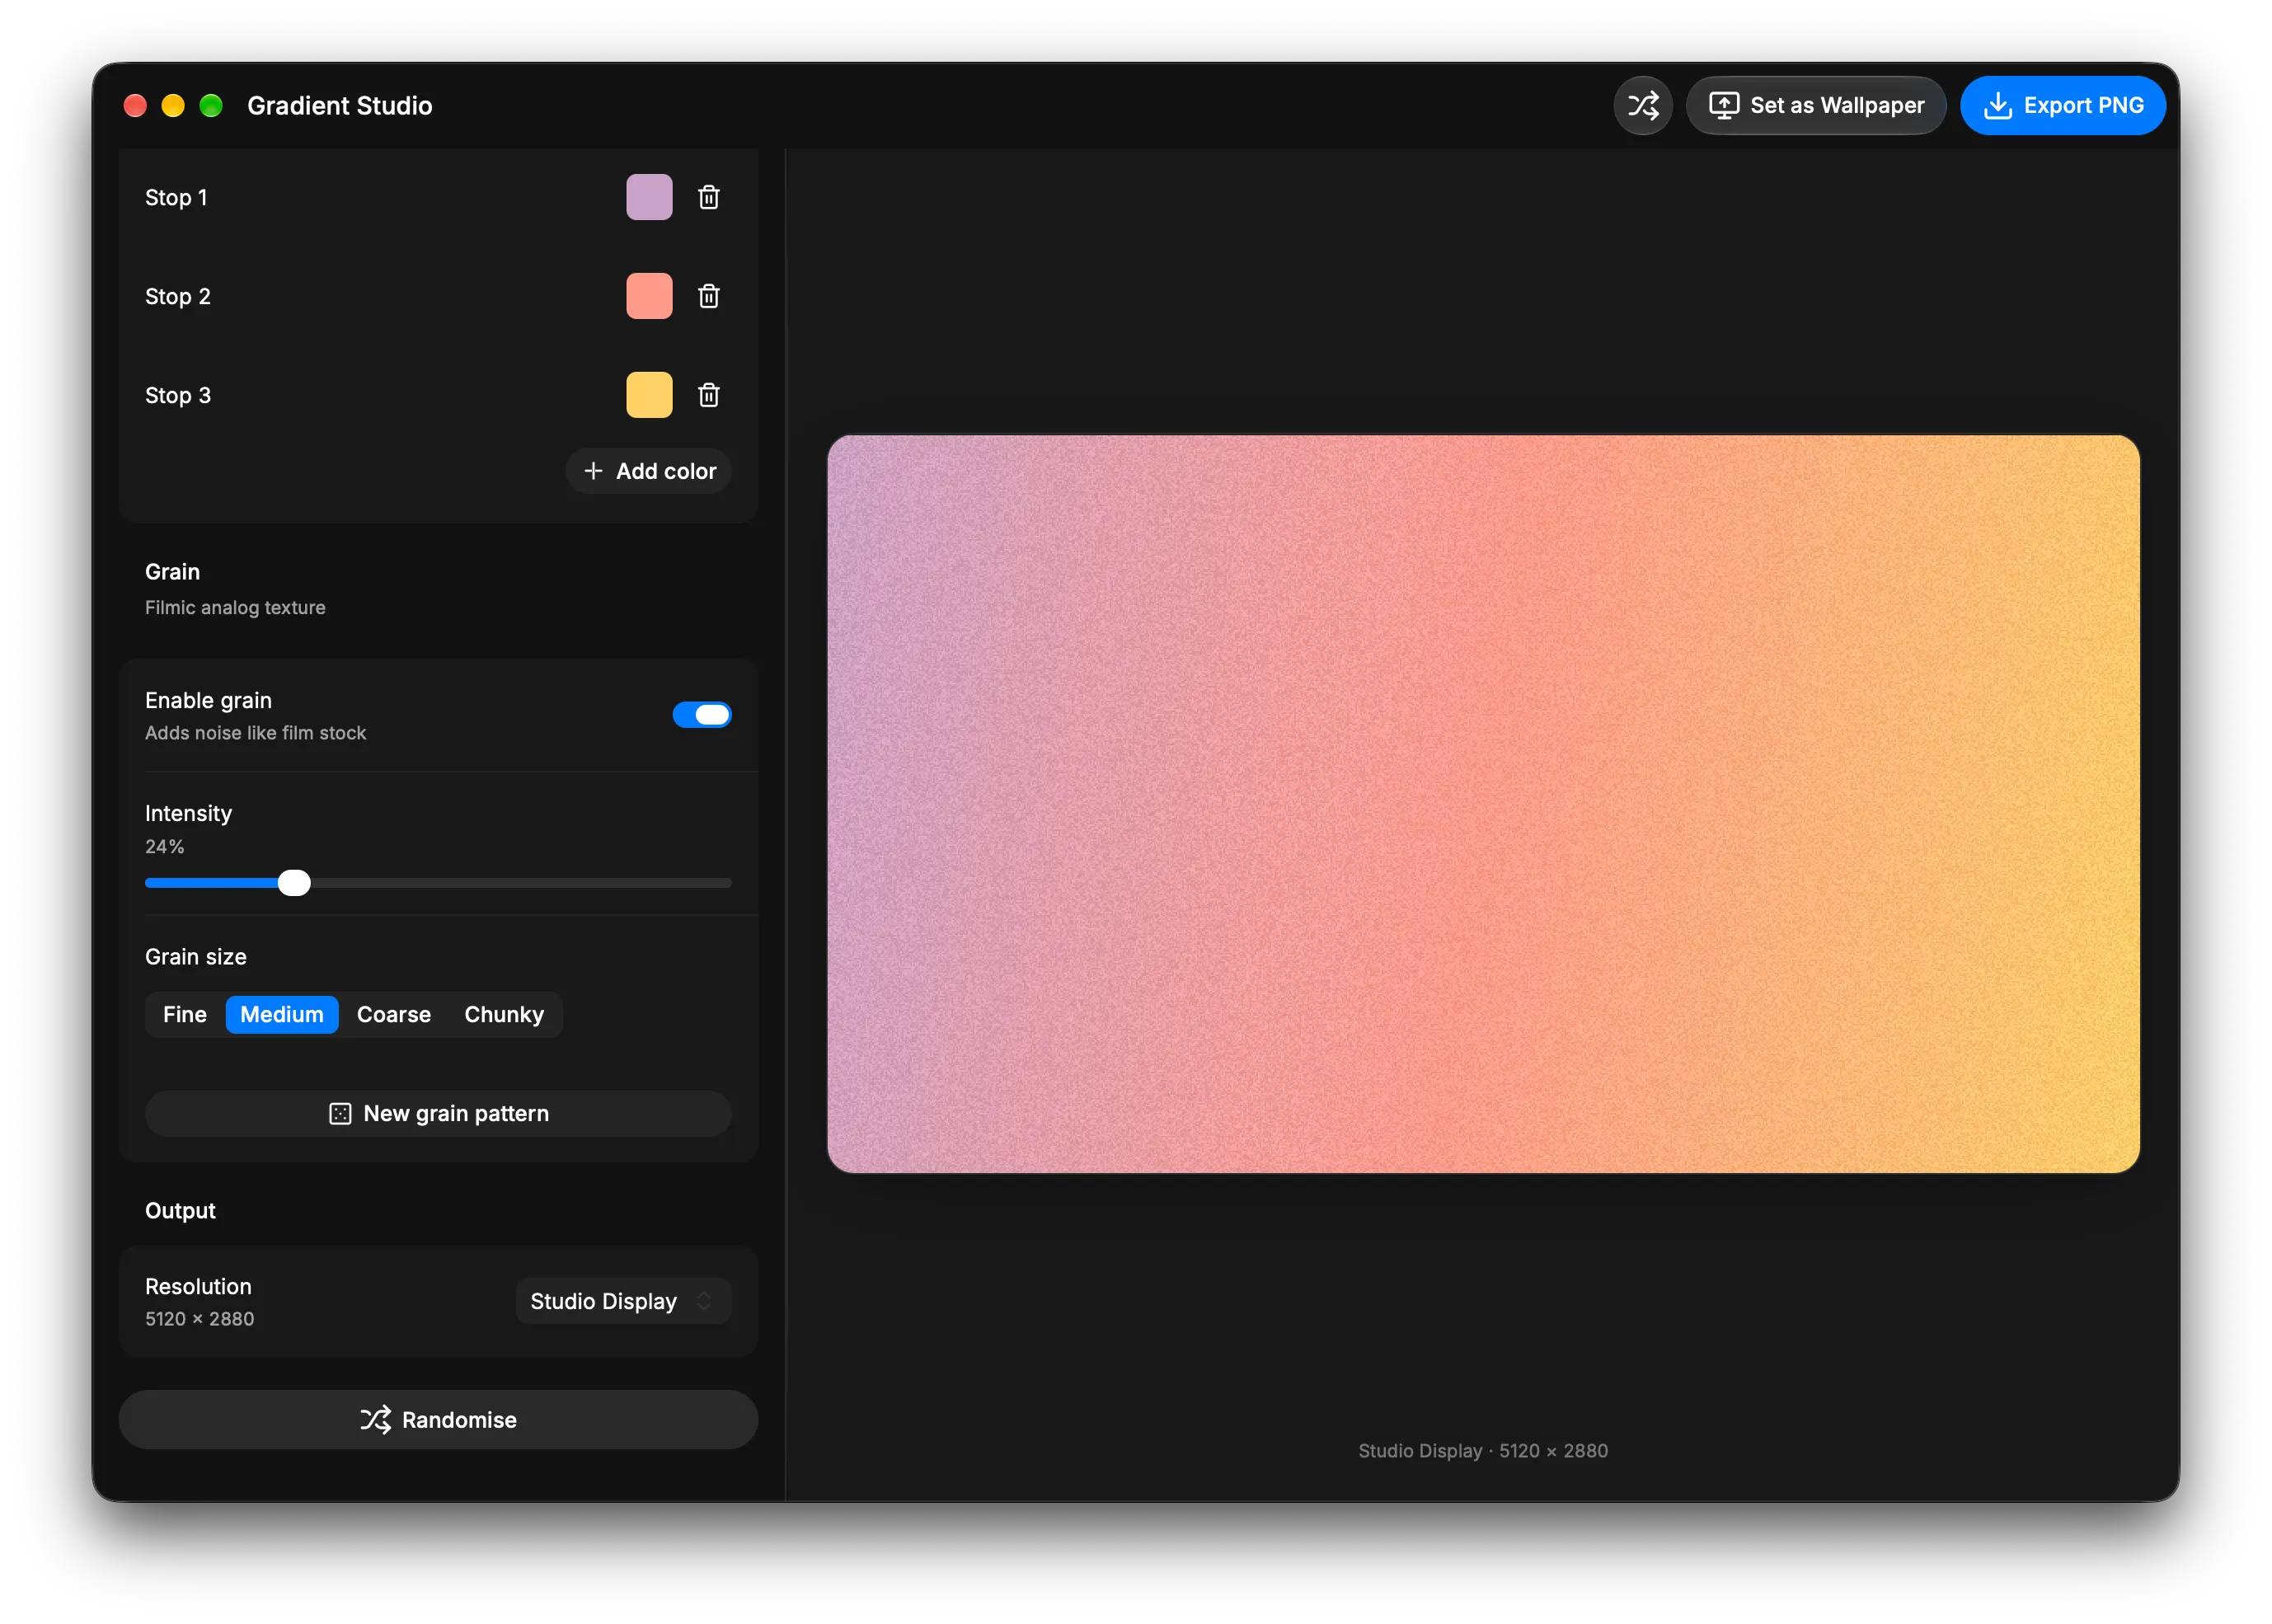Click Set as Wallpaper button
This screenshot has height=1624, width=2272.
[1816, 105]
